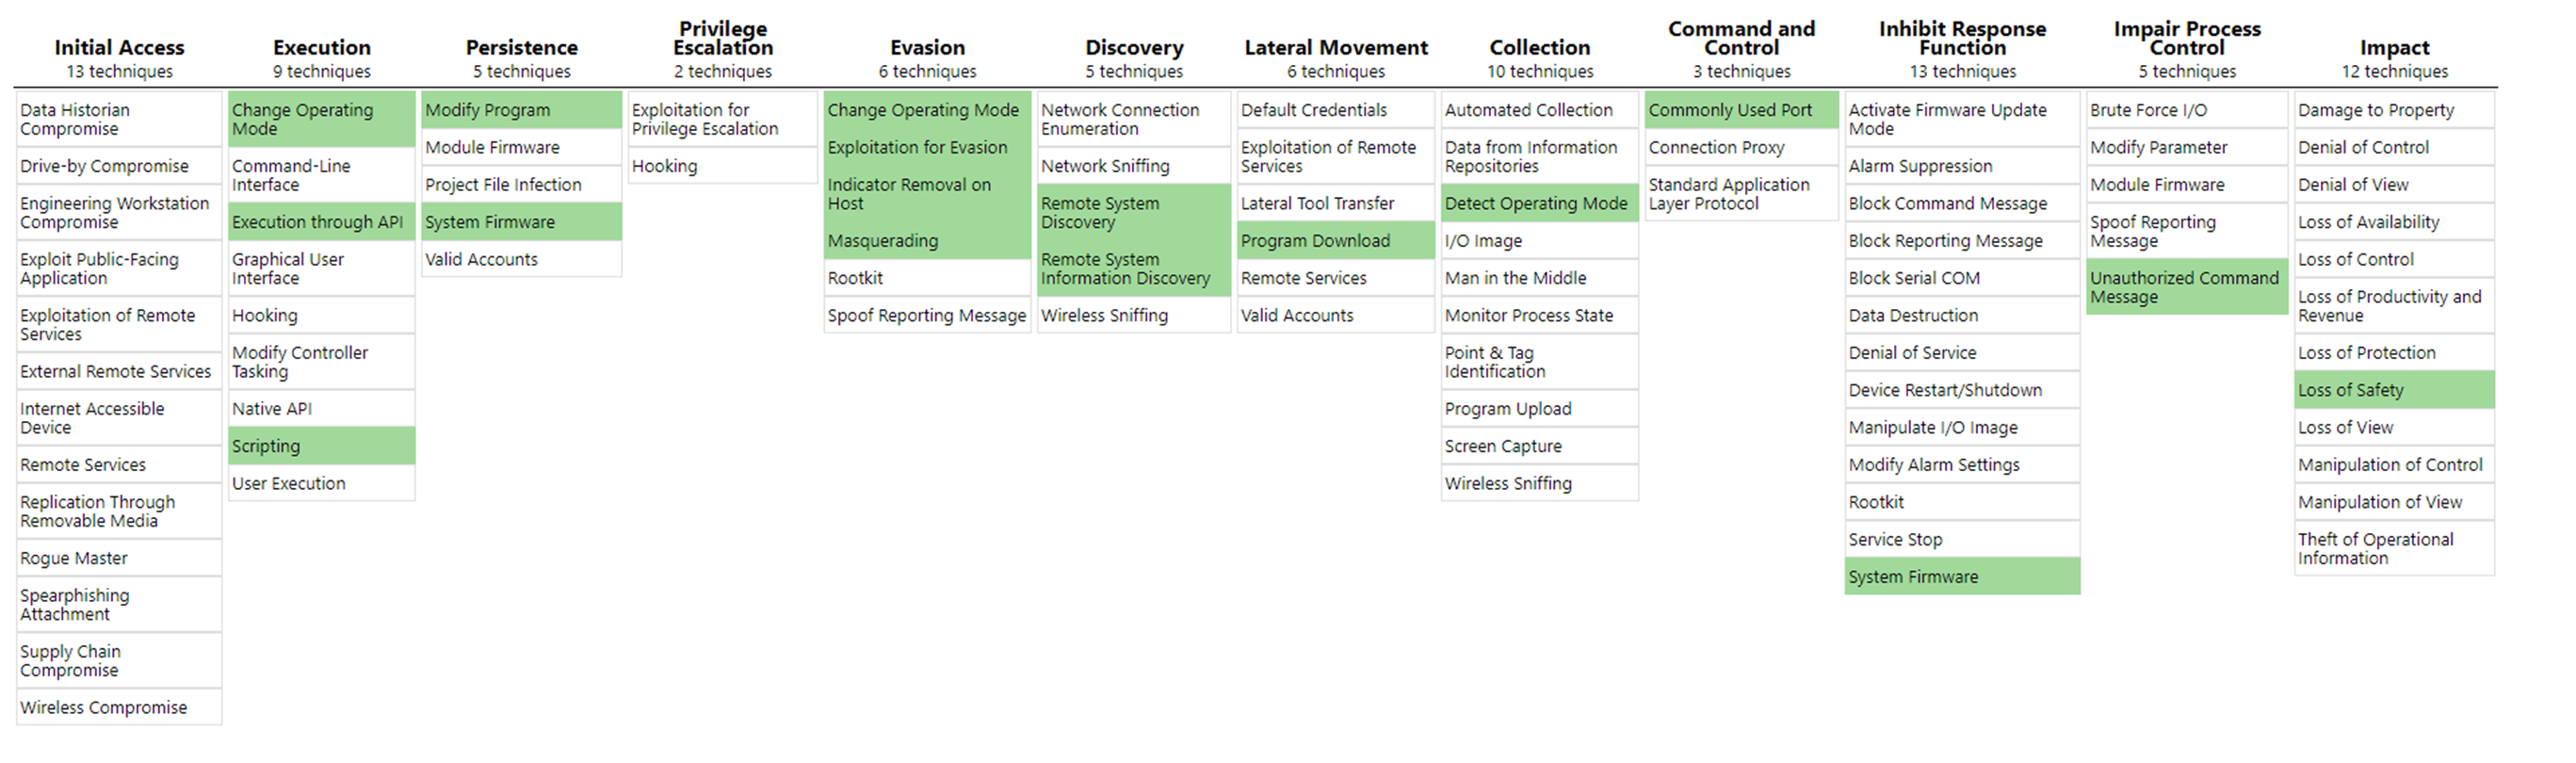
Task: Select Modify Controller Tasking technique
Action: tap(321, 362)
